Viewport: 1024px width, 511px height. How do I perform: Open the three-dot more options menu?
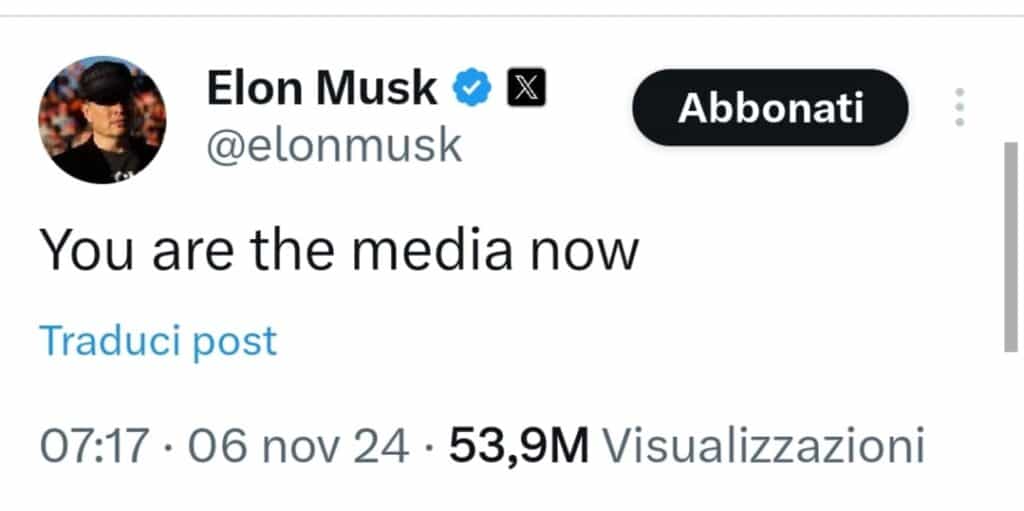coord(959,107)
